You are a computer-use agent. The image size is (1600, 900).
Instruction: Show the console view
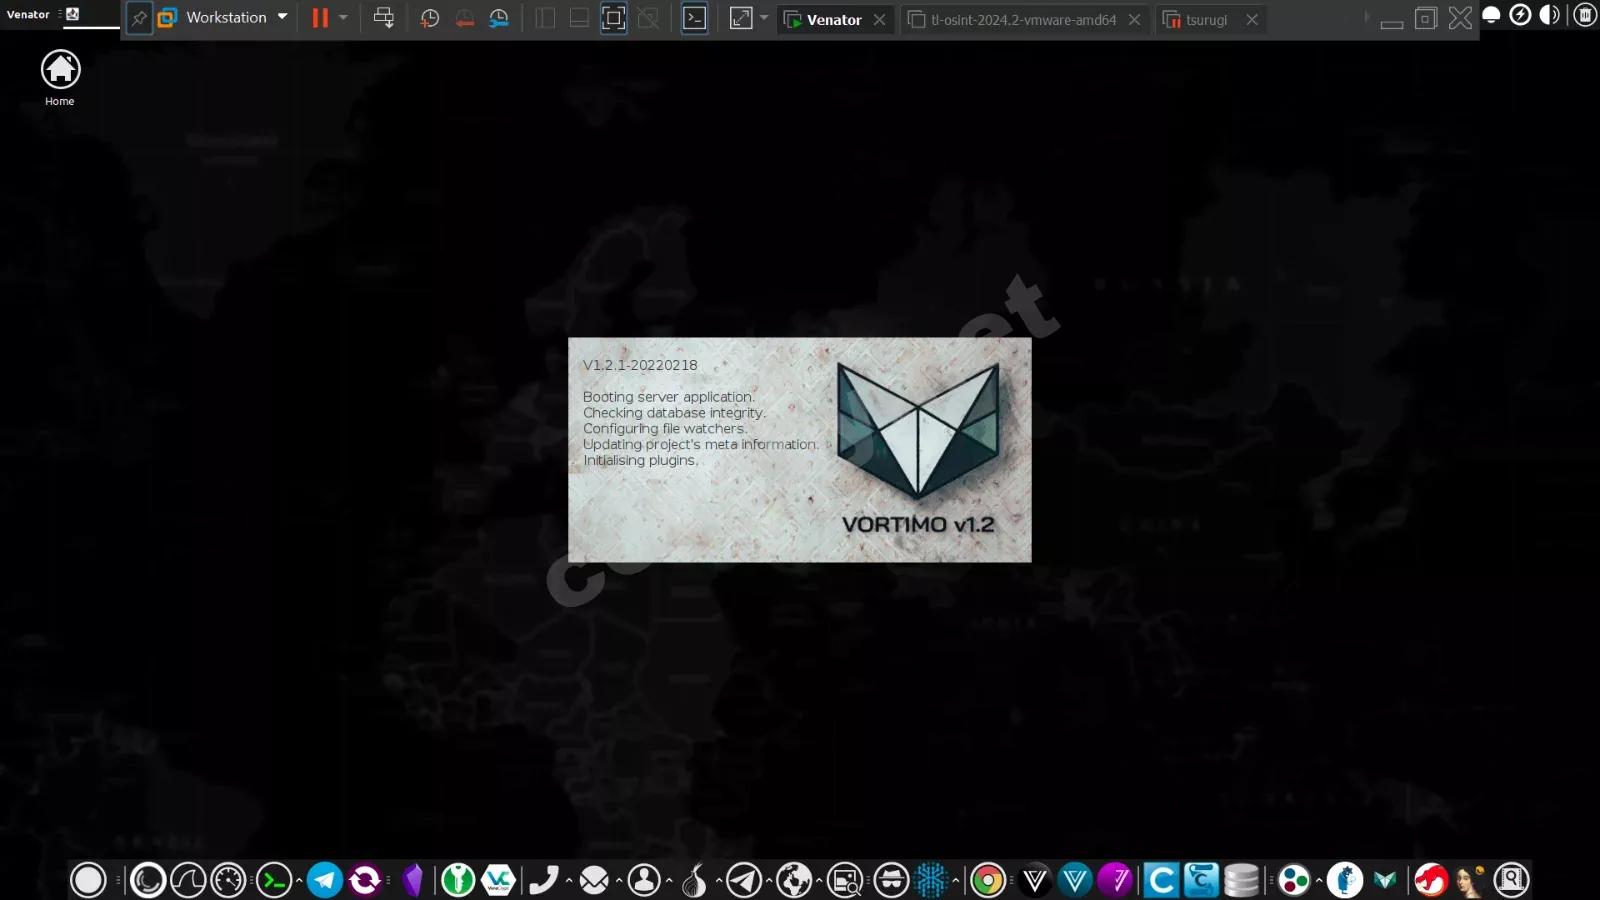coord(695,18)
